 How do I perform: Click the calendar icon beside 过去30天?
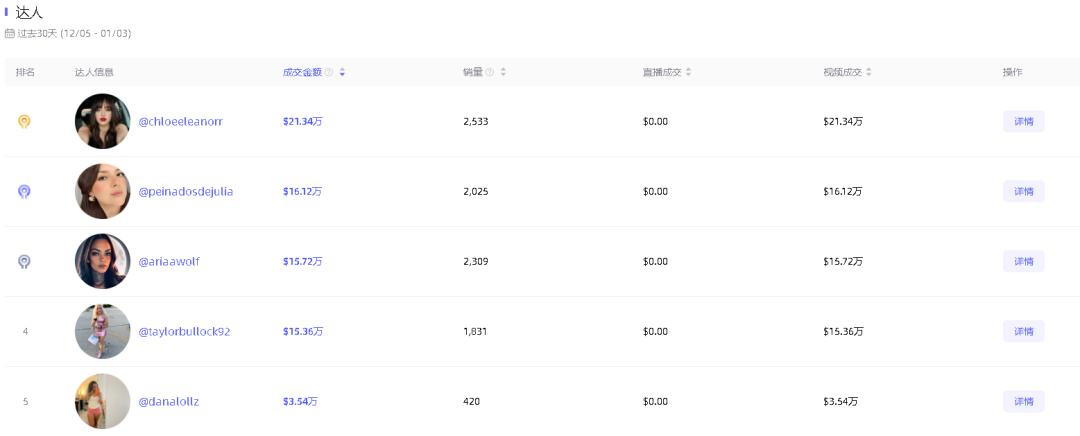pyautogui.click(x=10, y=34)
